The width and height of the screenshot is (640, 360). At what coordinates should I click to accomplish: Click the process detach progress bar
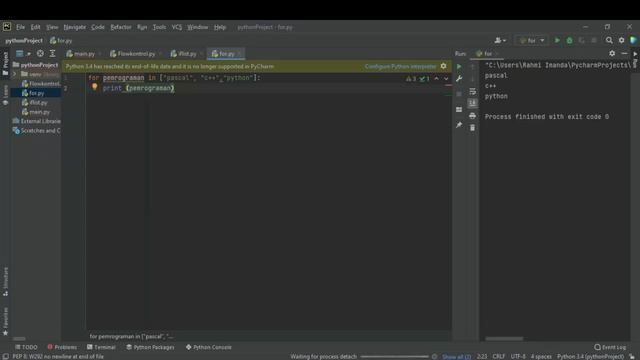point(394,356)
